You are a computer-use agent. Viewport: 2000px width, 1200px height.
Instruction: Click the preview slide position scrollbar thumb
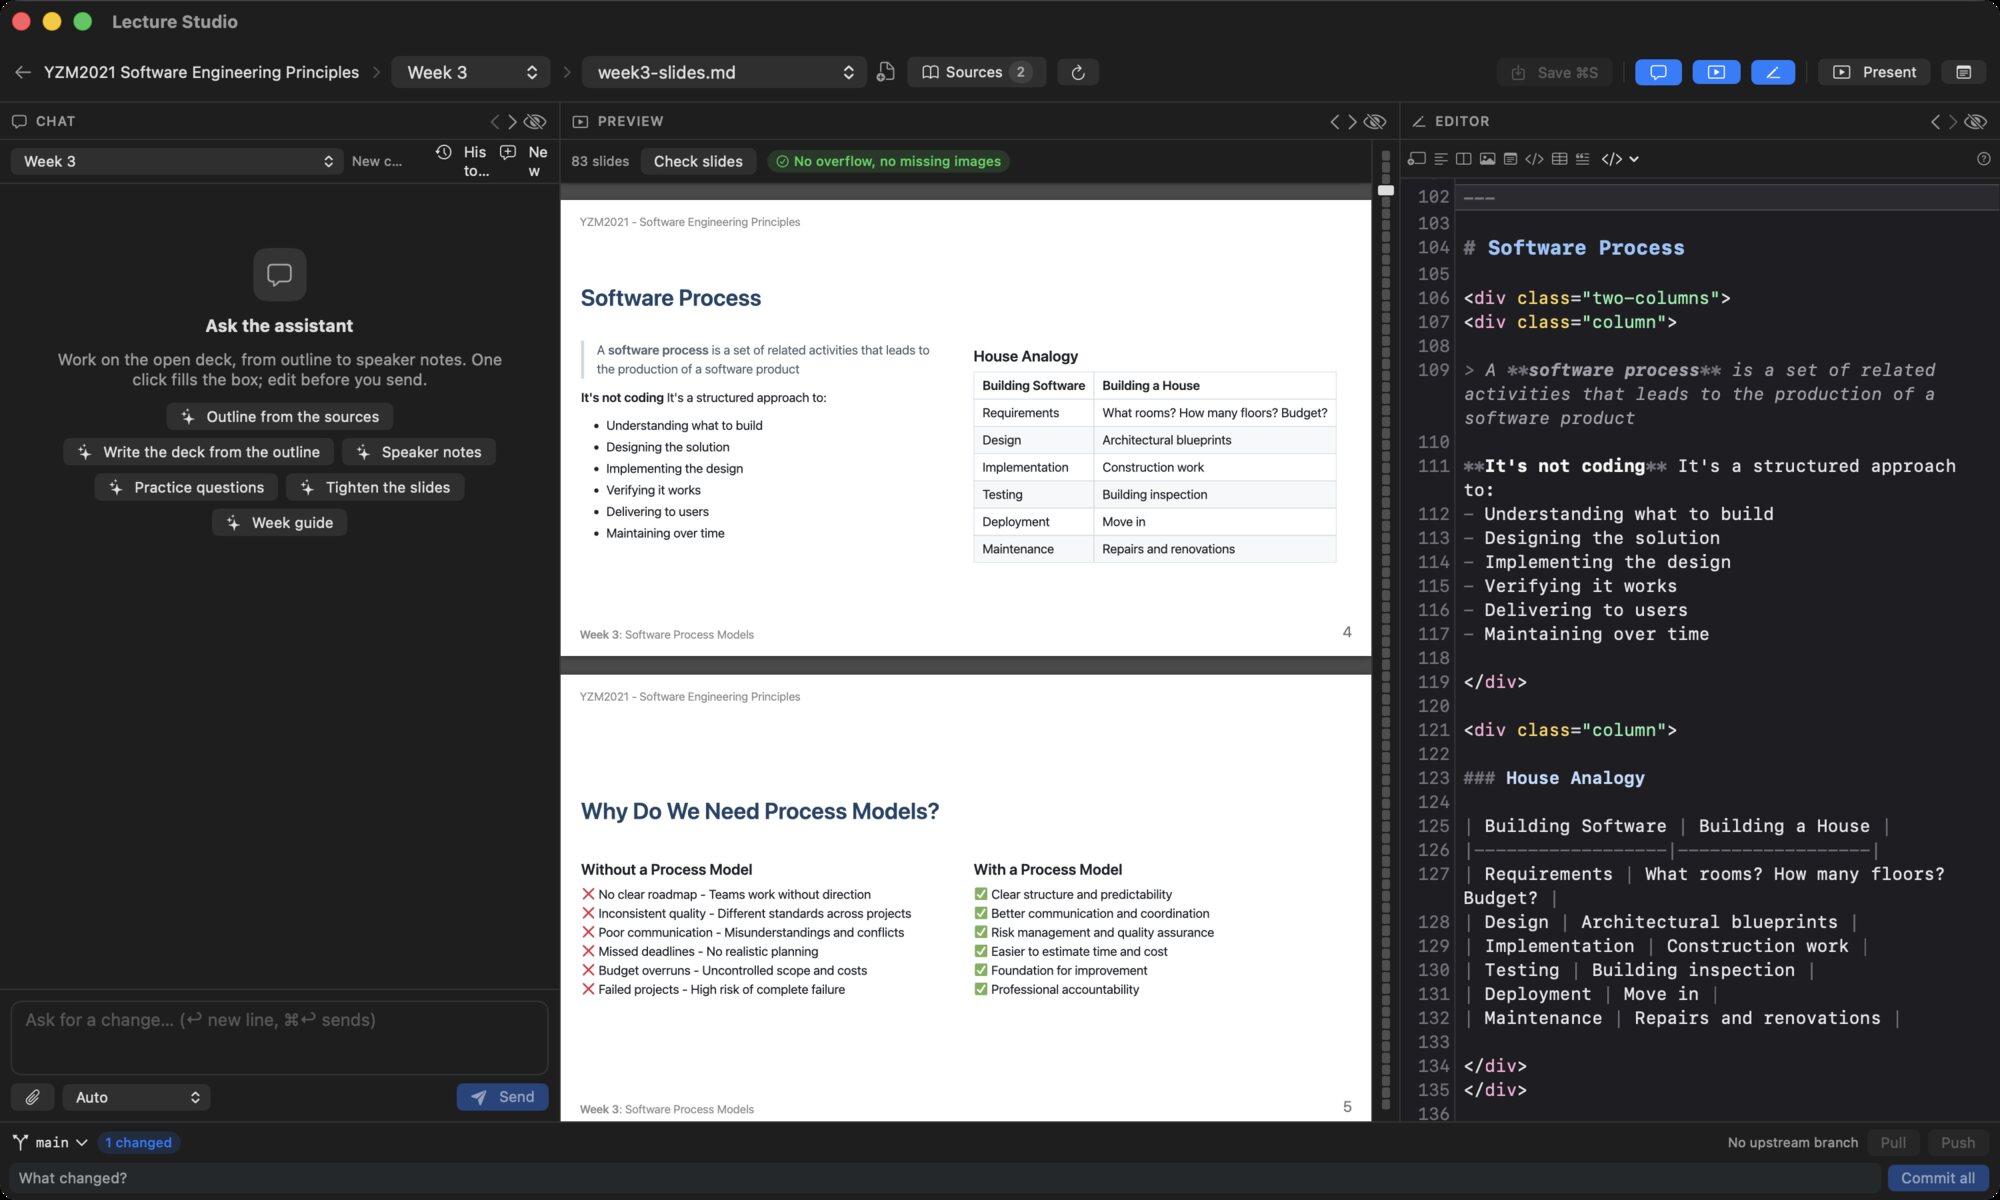coord(1385,190)
